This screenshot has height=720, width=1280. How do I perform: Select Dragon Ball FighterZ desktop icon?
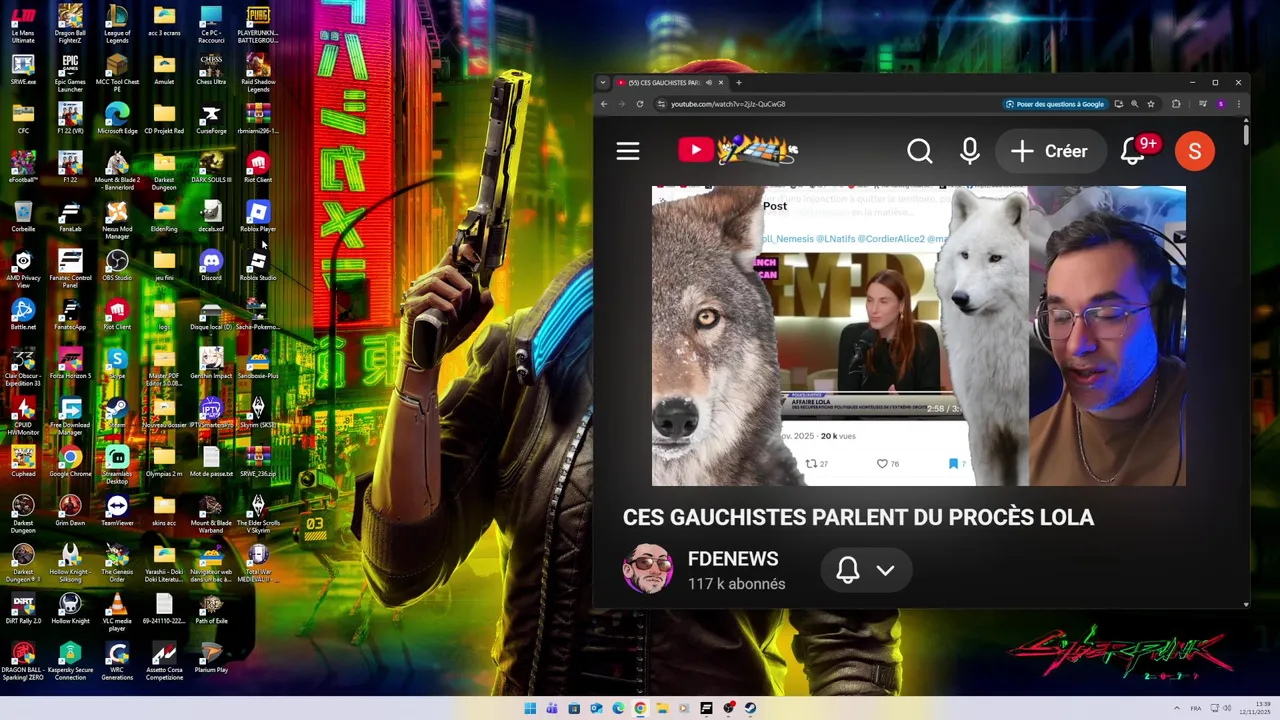click(x=70, y=25)
